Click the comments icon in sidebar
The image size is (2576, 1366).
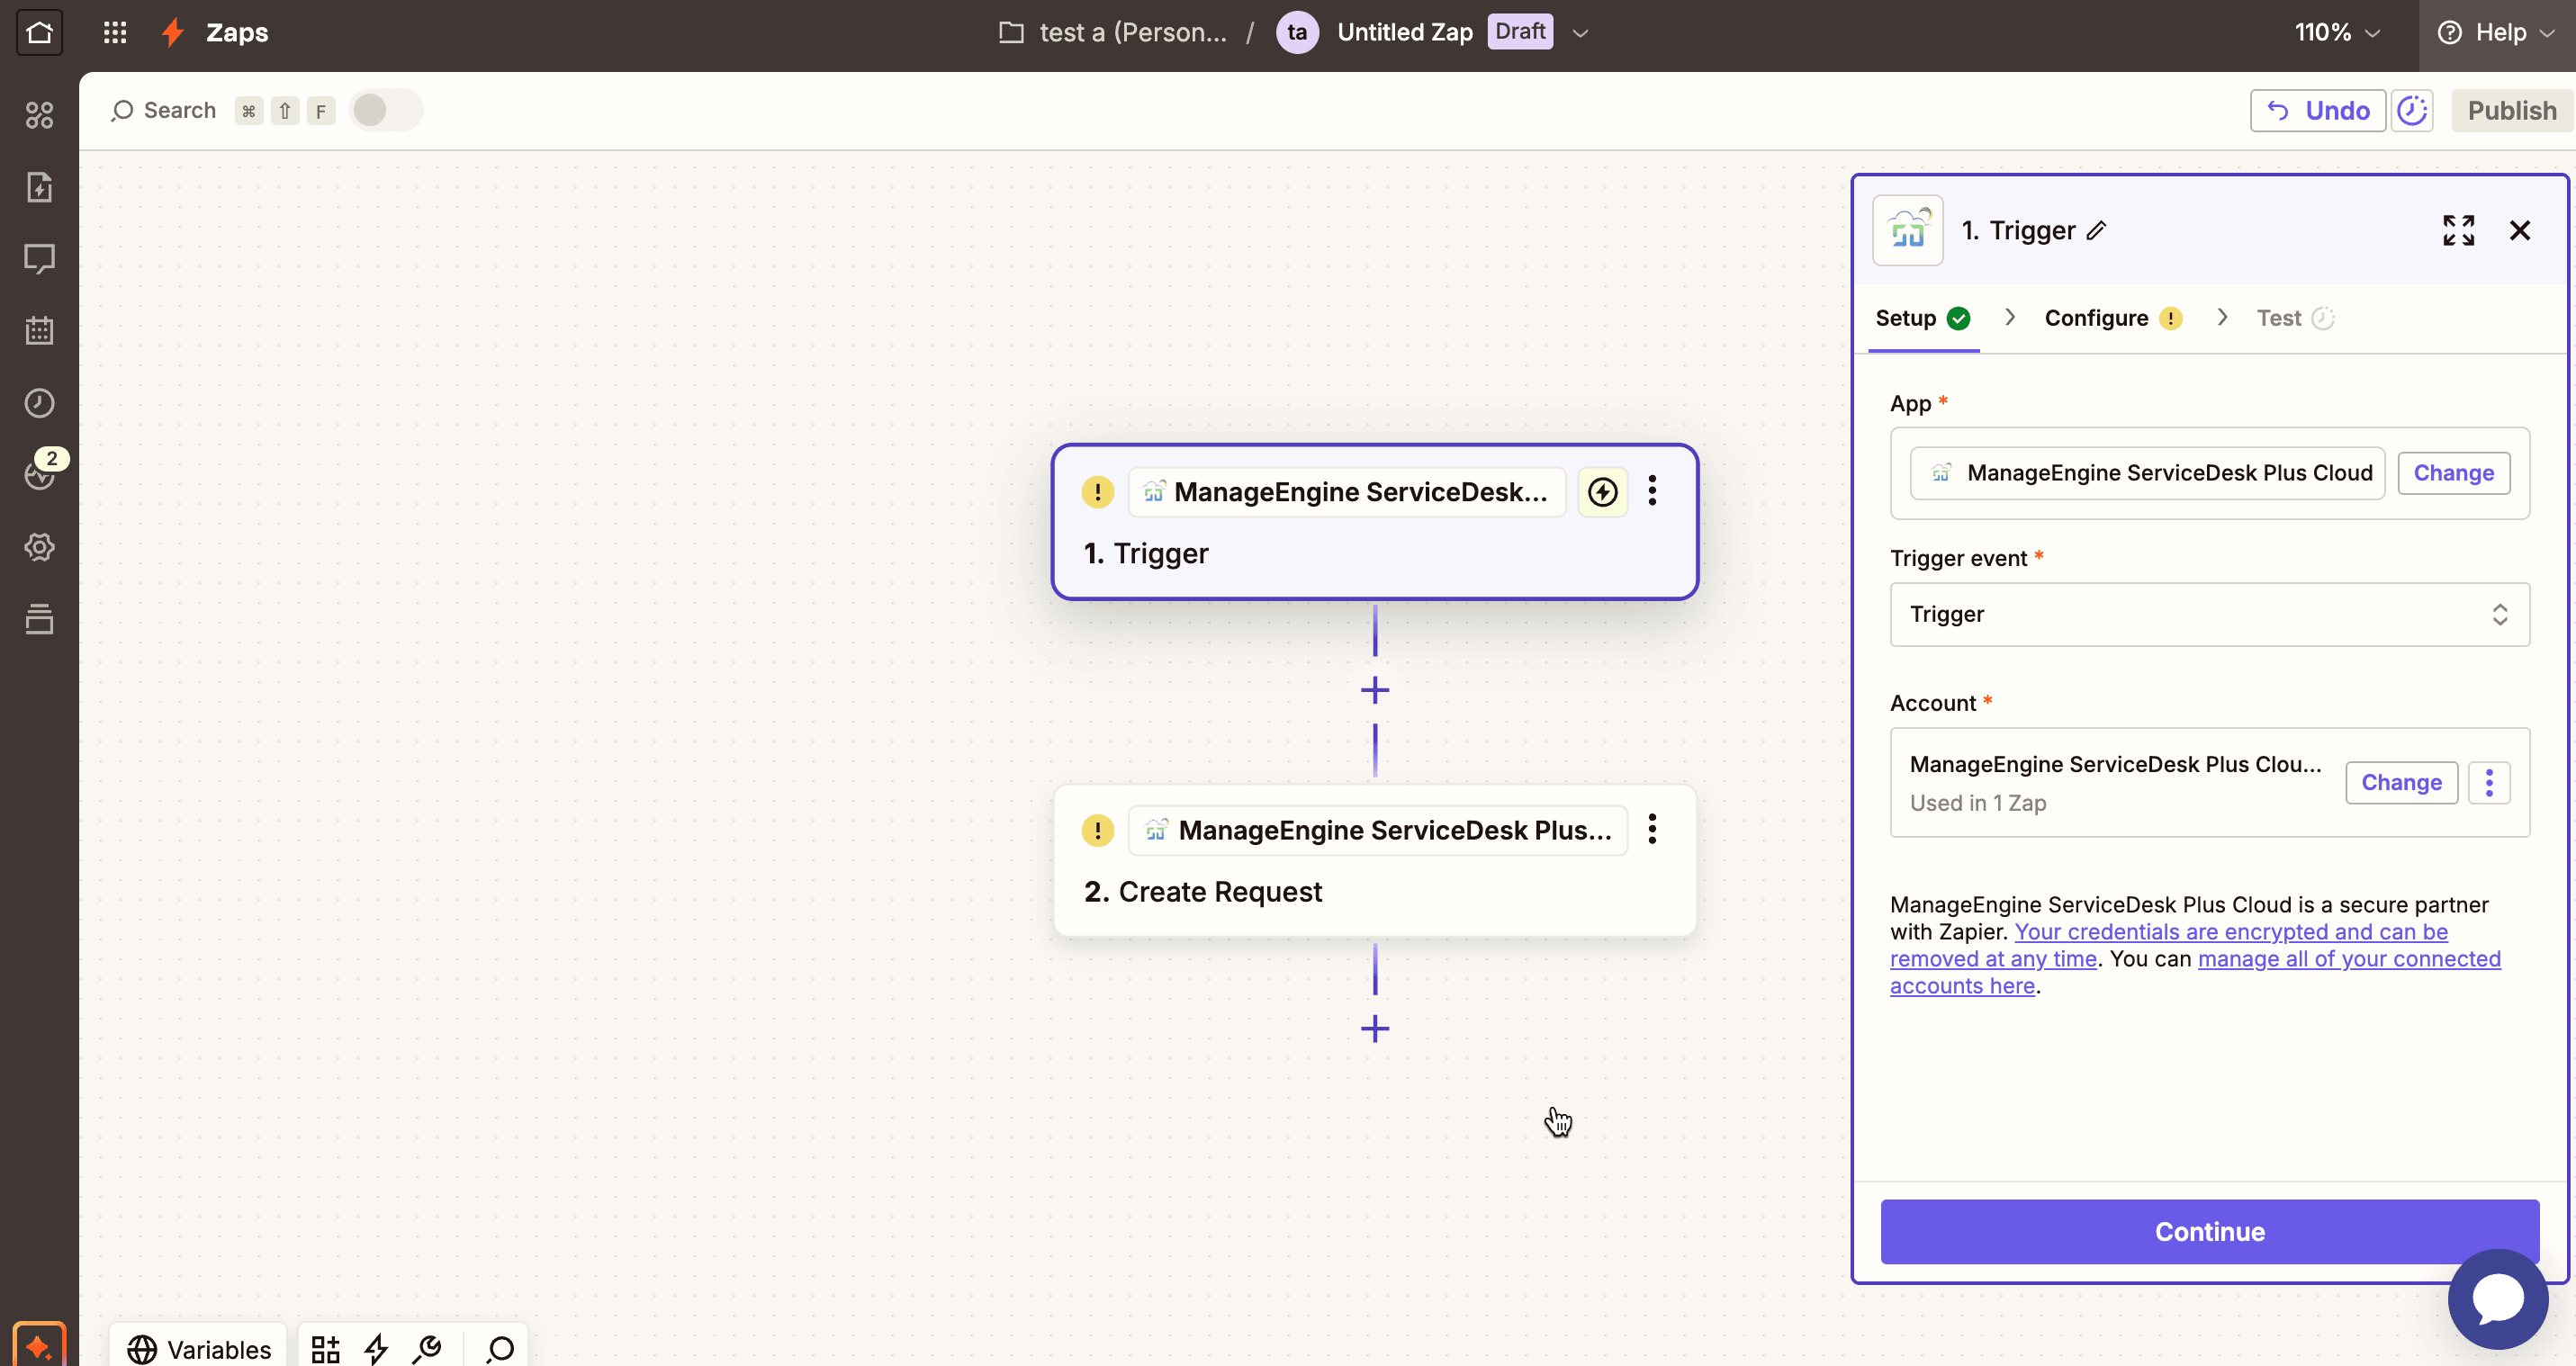point(39,259)
